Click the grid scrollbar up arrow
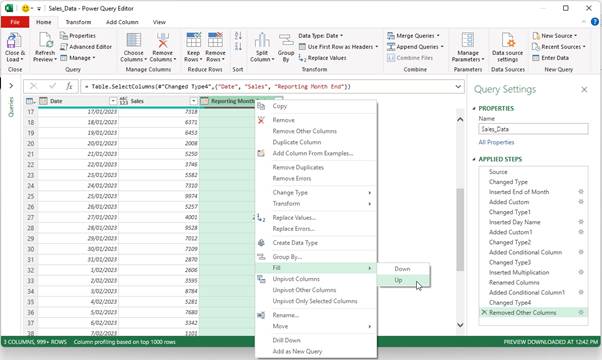This screenshot has height=360, width=602. [460, 119]
